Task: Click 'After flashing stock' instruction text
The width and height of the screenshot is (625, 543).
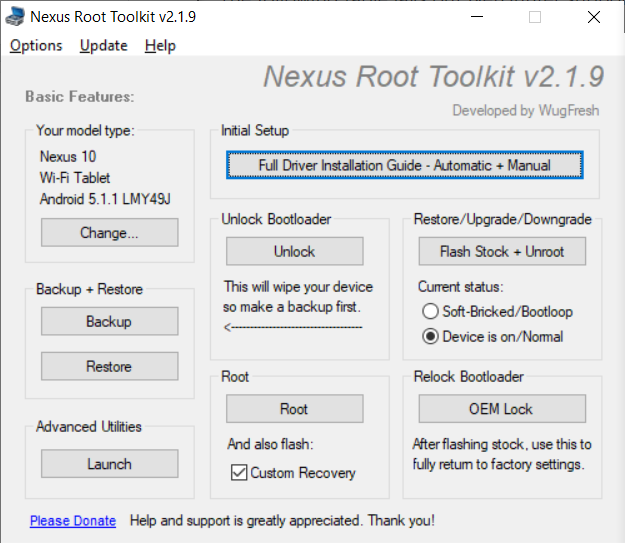Action: (502, 454)
